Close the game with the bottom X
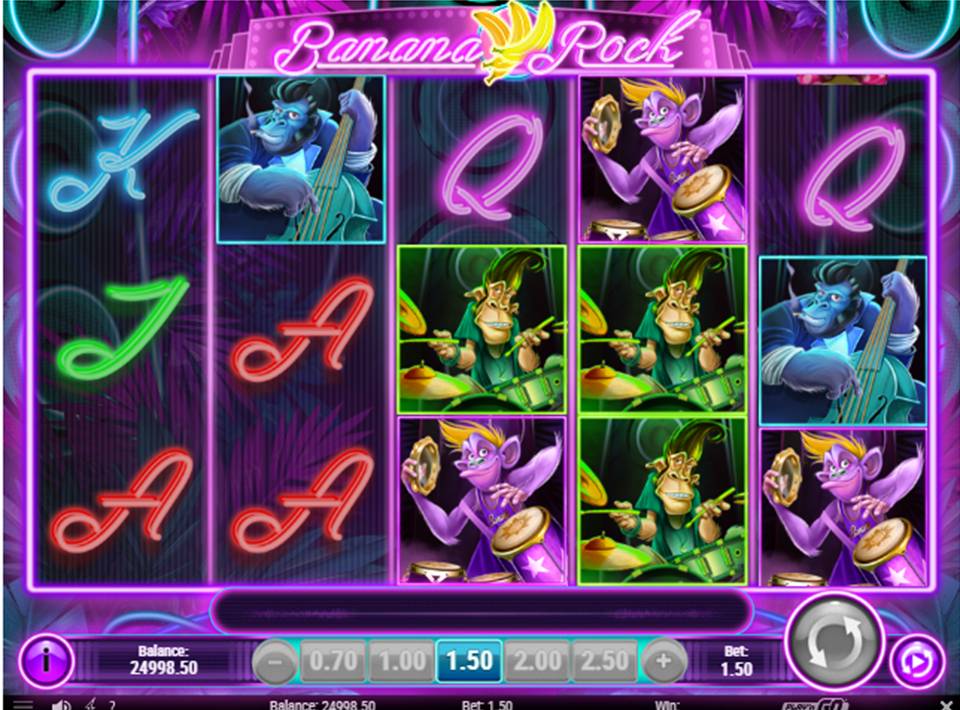 click(x=947, y=704)
